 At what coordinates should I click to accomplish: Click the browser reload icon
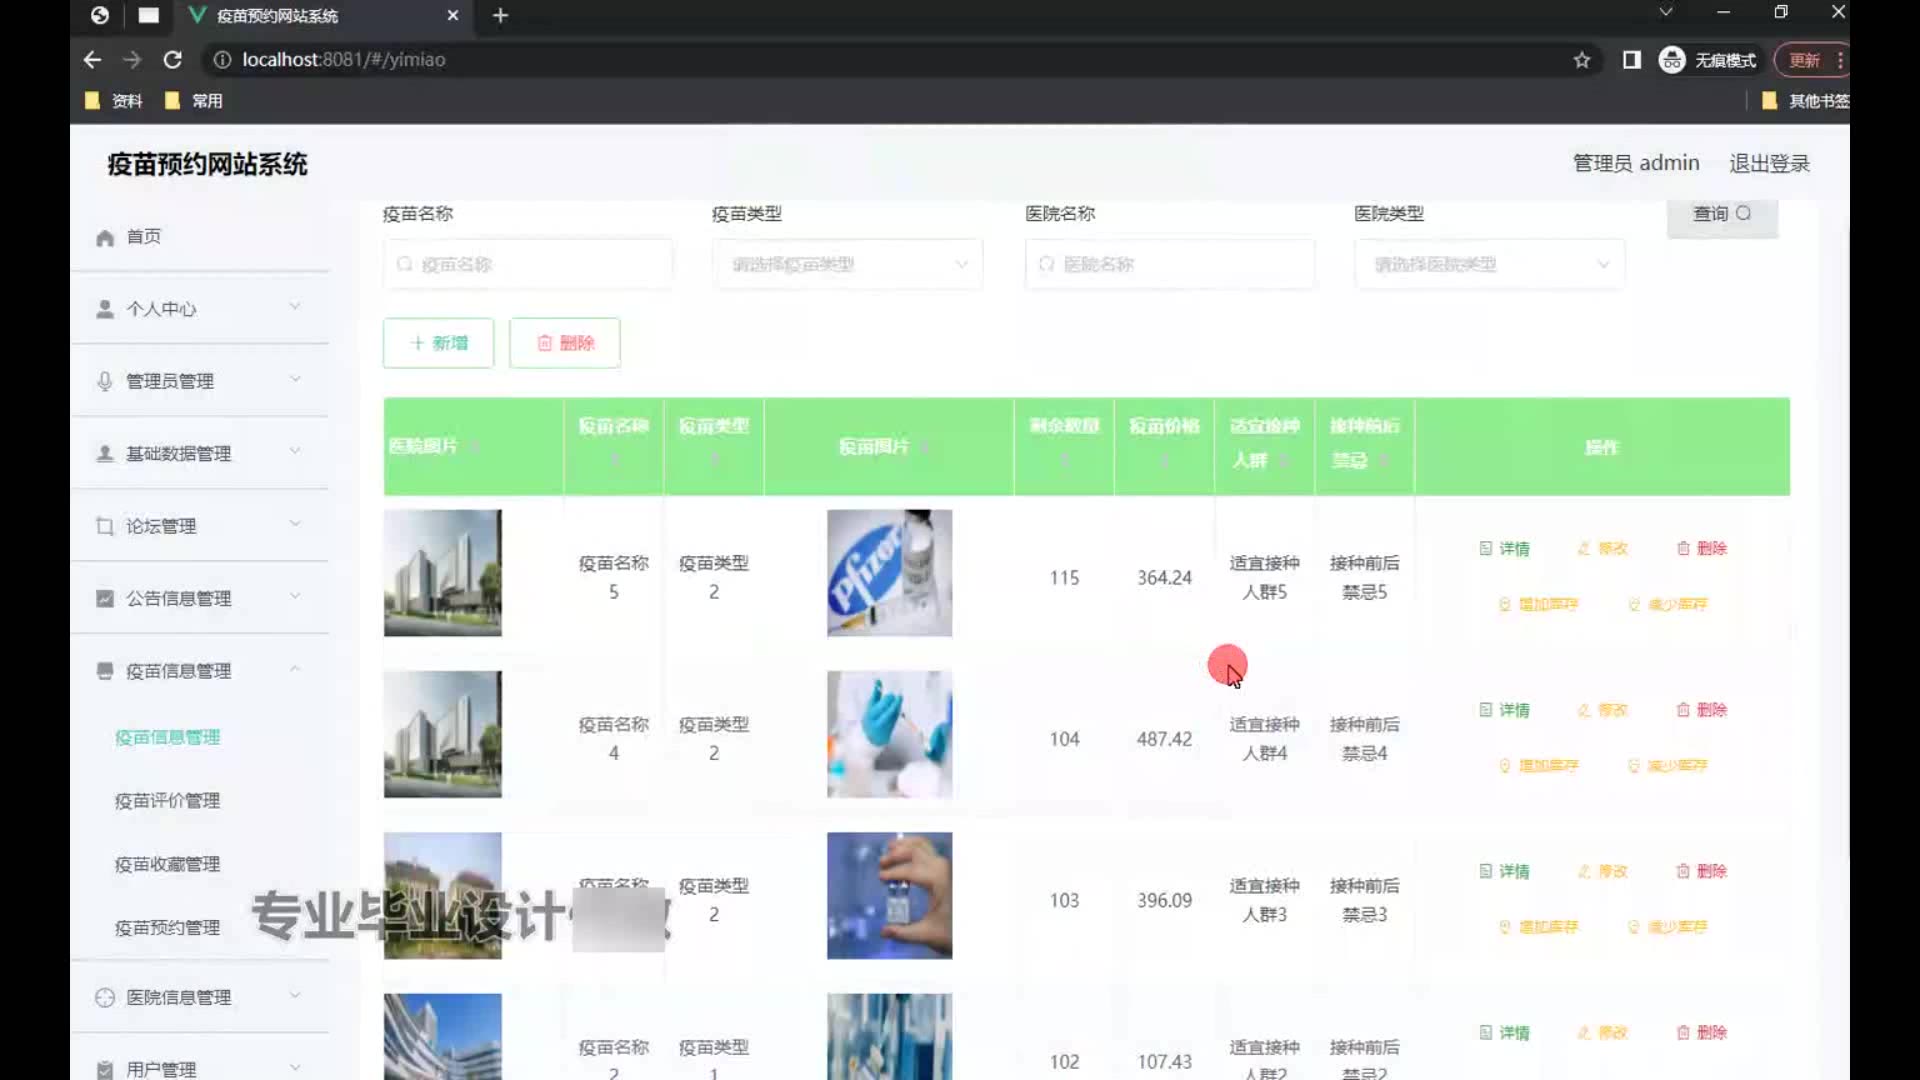click(172, 60)
